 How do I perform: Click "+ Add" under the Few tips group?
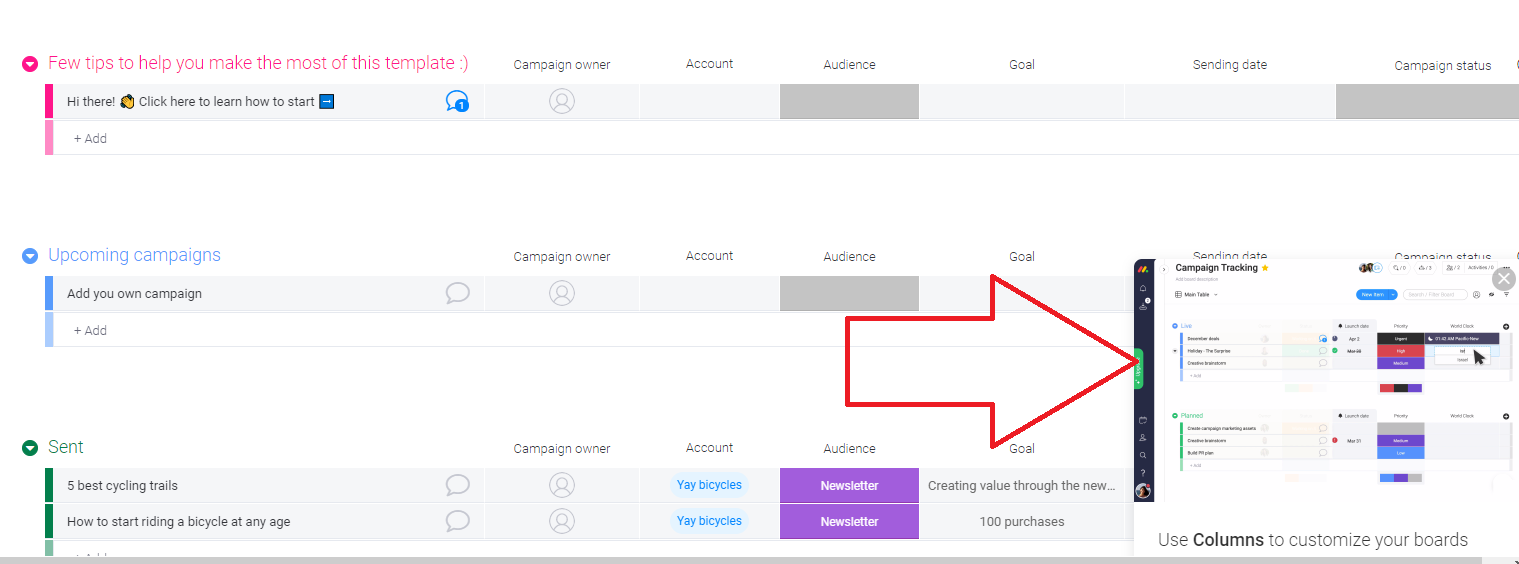pyautogui.click(x=90, y=139)
